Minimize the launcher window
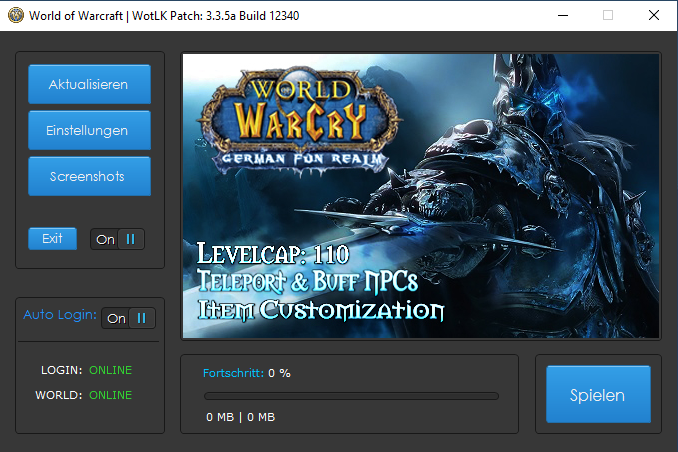Viewport: 678px width, 452px height. point(563,16)
